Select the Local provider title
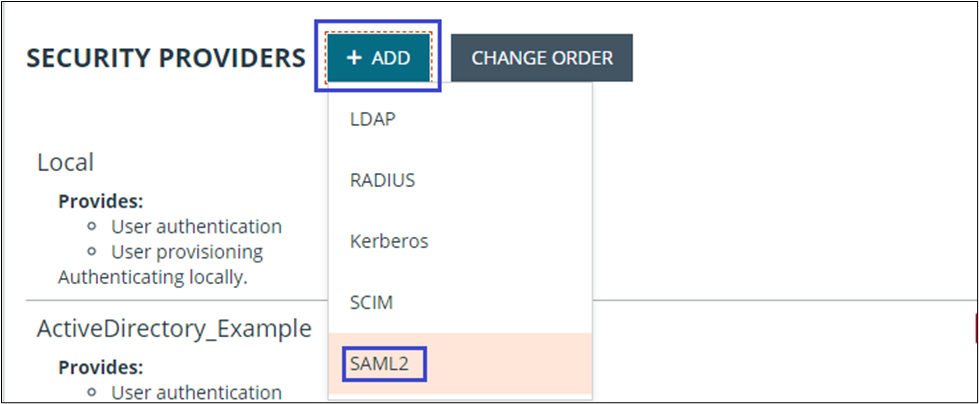Image resolution: width=979 pixels, height=404 pixels. 65,162
